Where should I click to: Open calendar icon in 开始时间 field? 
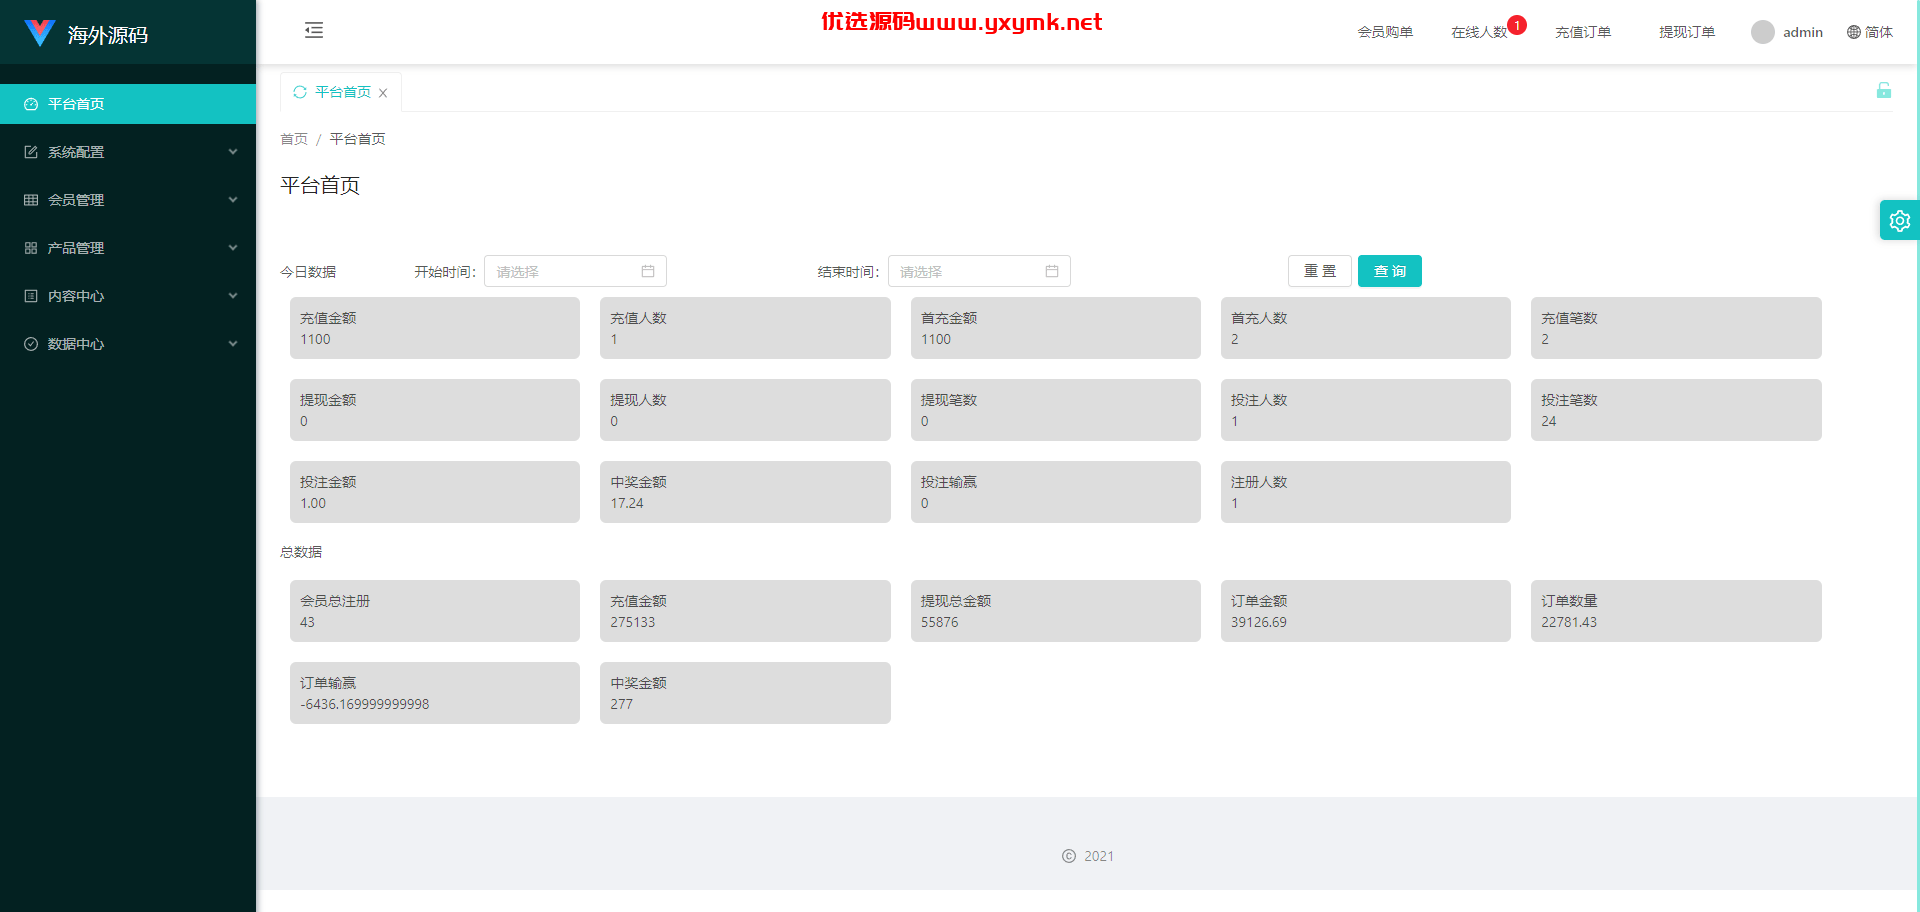648,271
